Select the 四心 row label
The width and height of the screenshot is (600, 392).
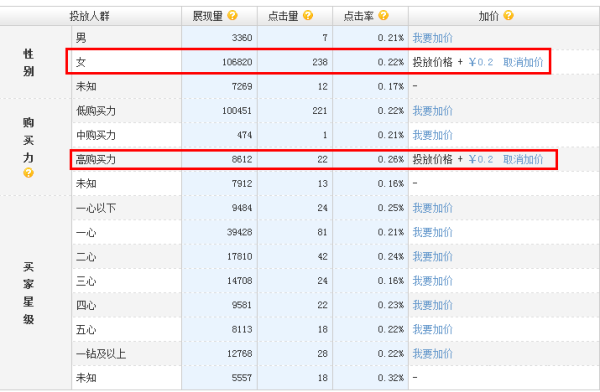pos(86,305)
